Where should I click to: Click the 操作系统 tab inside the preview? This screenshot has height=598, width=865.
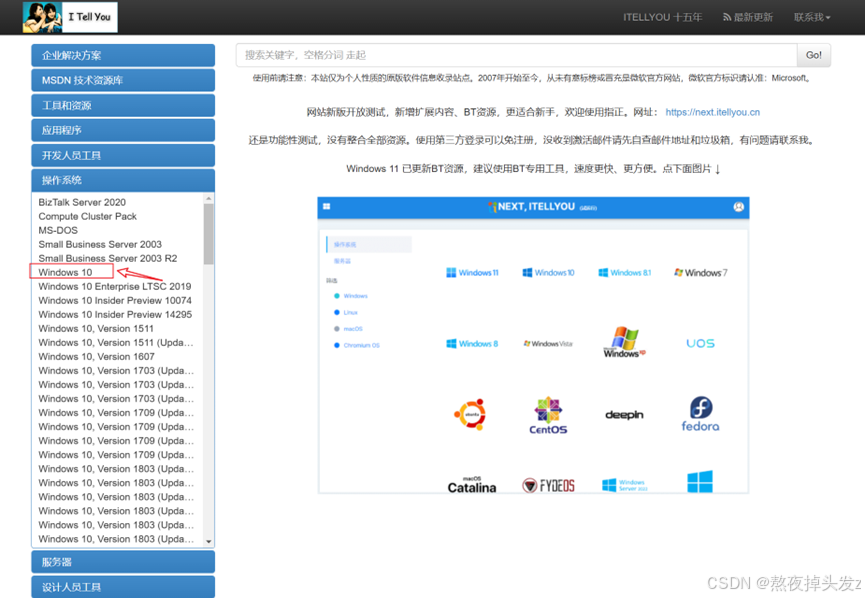369,244
